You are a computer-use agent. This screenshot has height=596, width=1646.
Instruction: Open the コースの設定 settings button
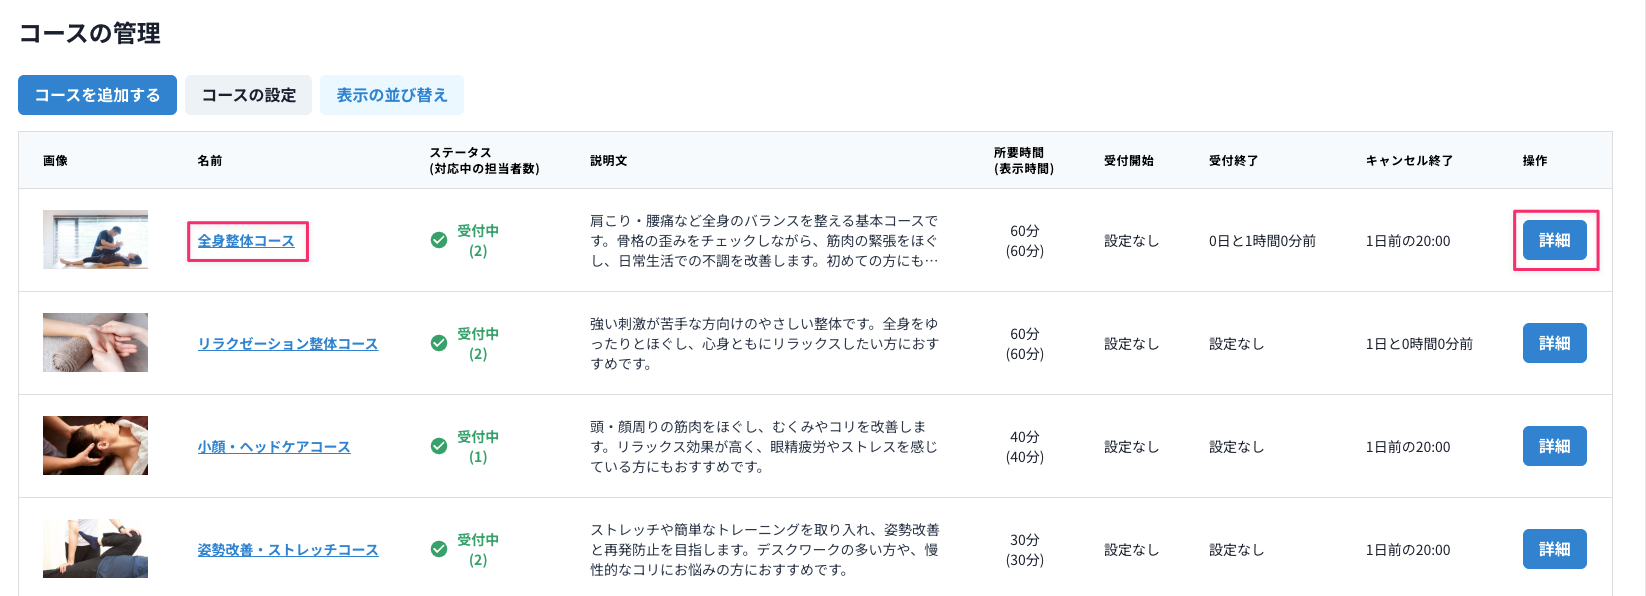[x=248, y=95]
